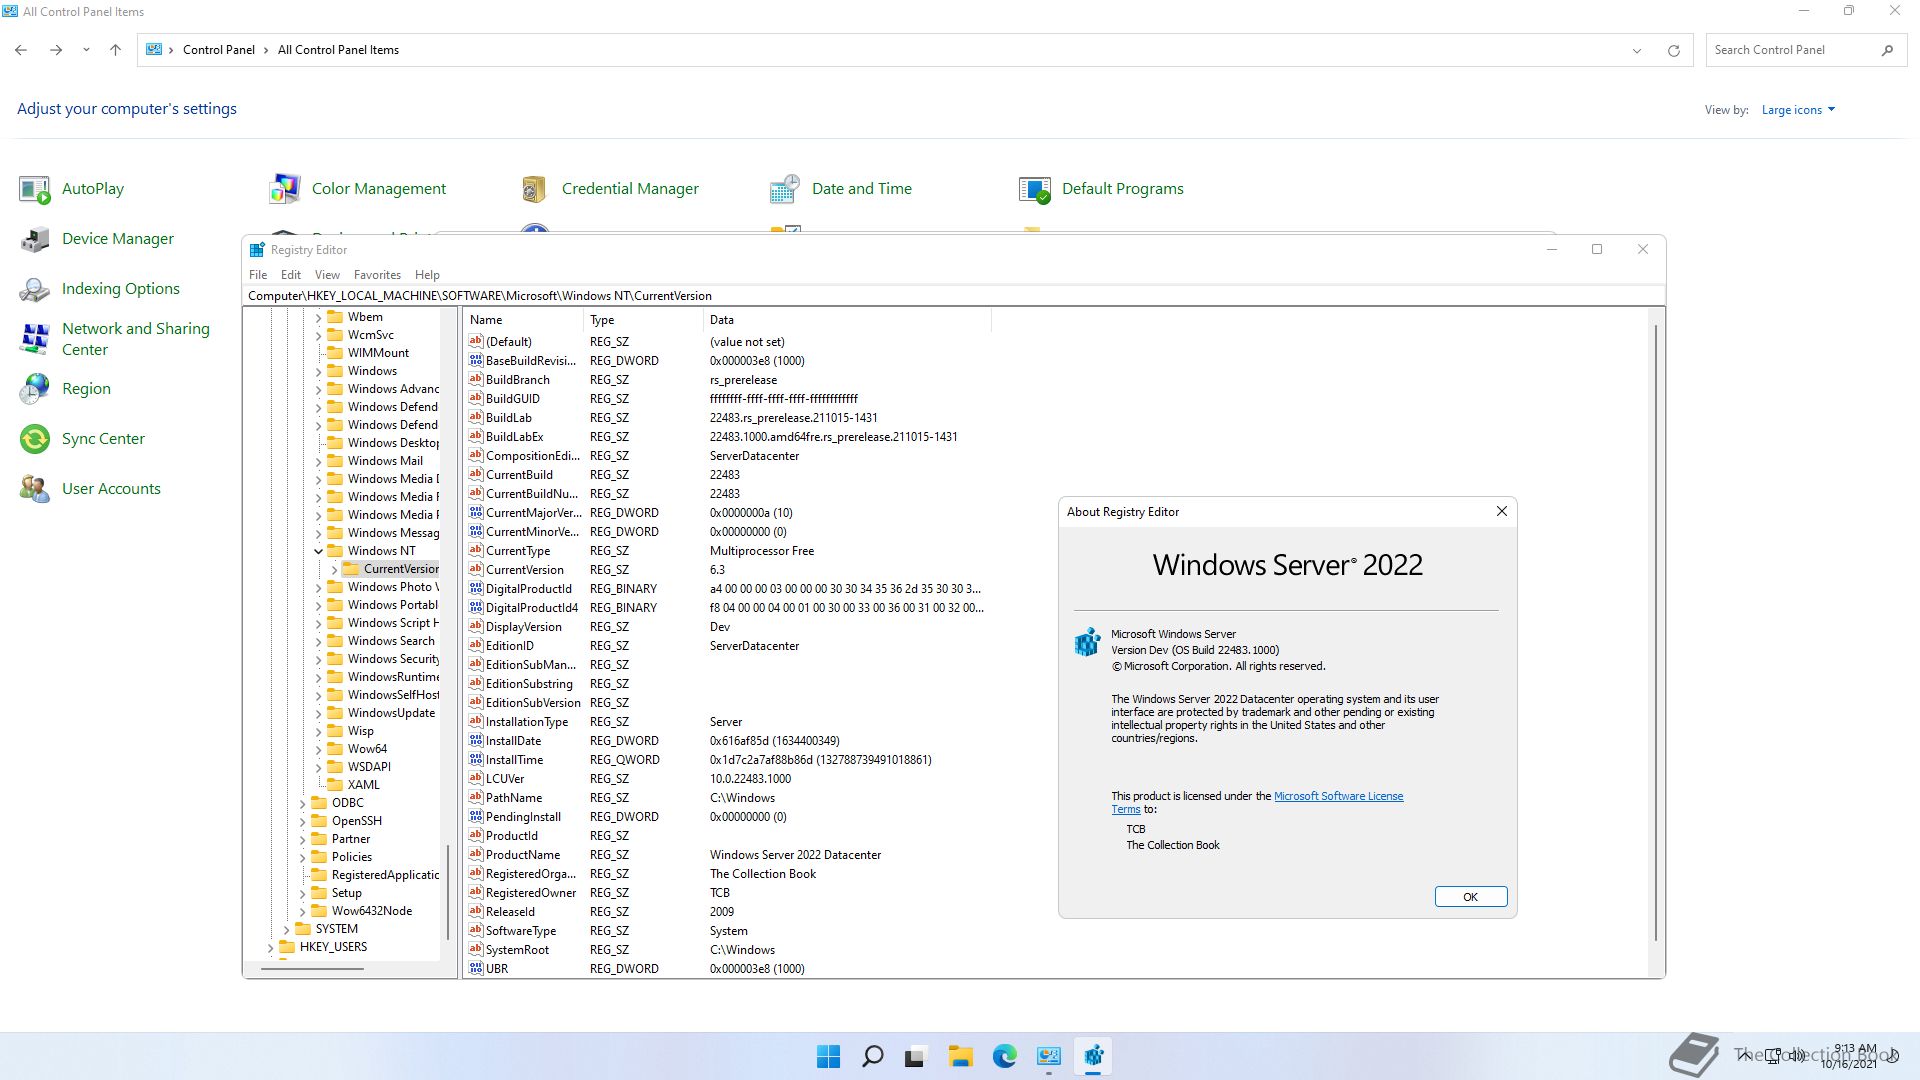Go back in Control Panel navigation
1920x1080 pixels.
(21, 50)
